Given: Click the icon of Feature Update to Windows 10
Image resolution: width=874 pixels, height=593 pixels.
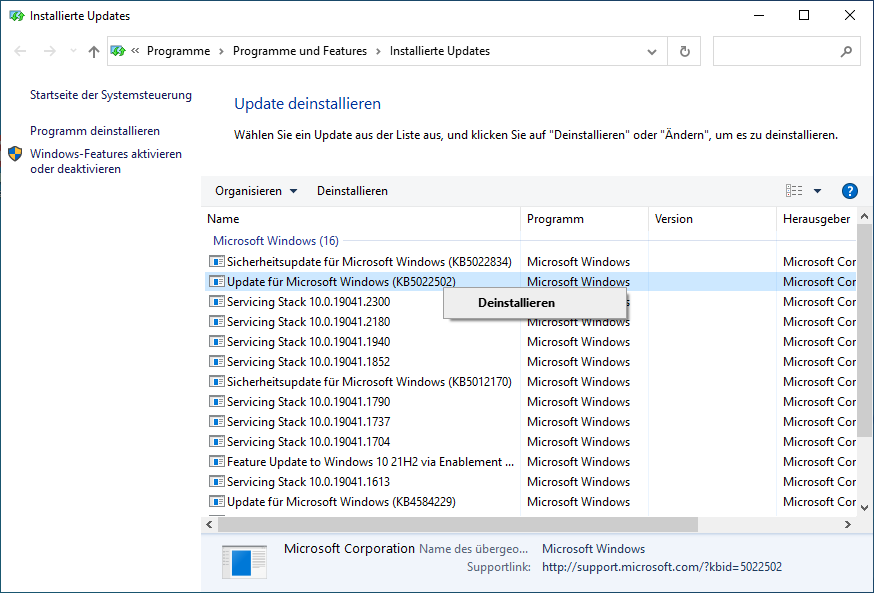Looking at the screenshot, I should click(216, 462).
